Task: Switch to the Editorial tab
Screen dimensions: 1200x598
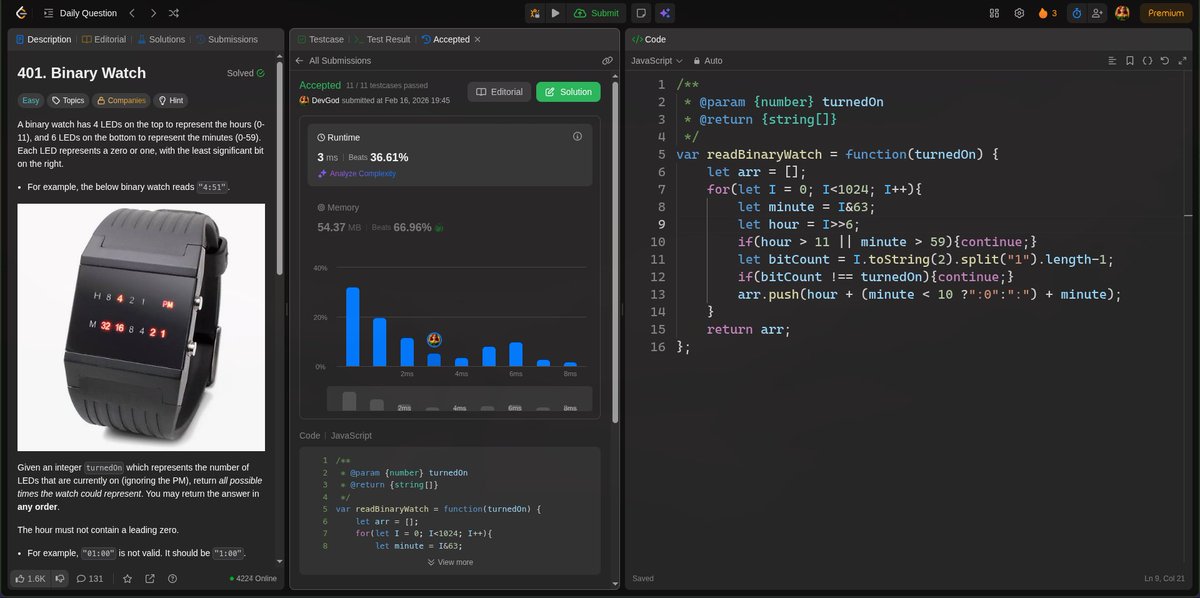Action: (104, 39)
